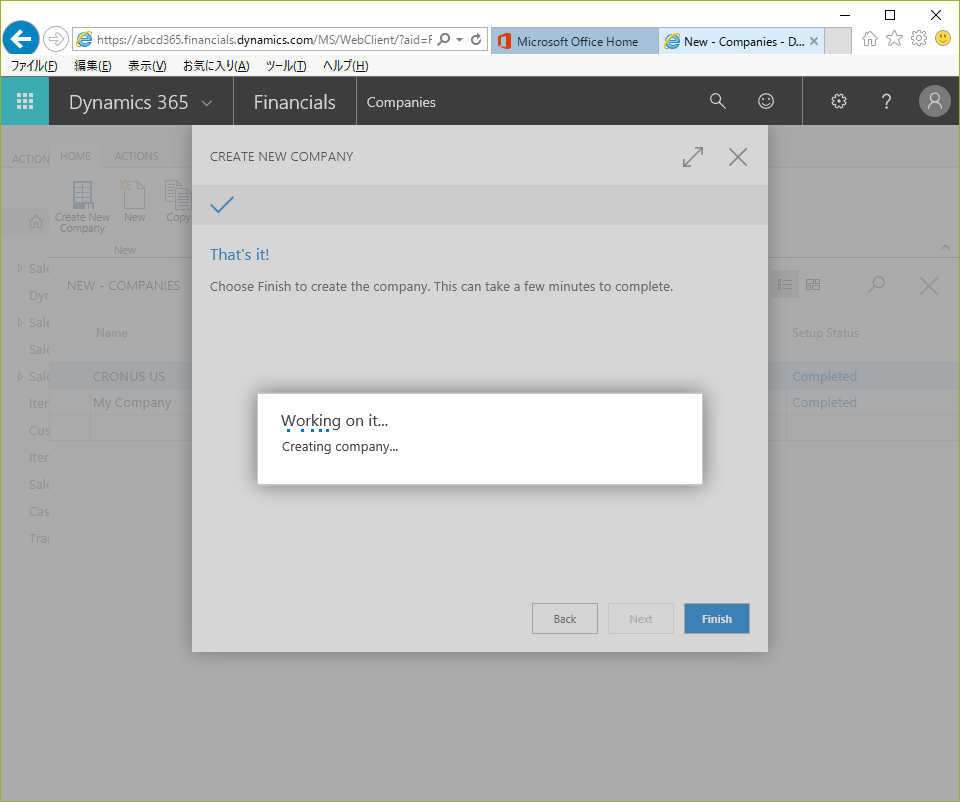Click the browser Home icon

pos(869,39)
